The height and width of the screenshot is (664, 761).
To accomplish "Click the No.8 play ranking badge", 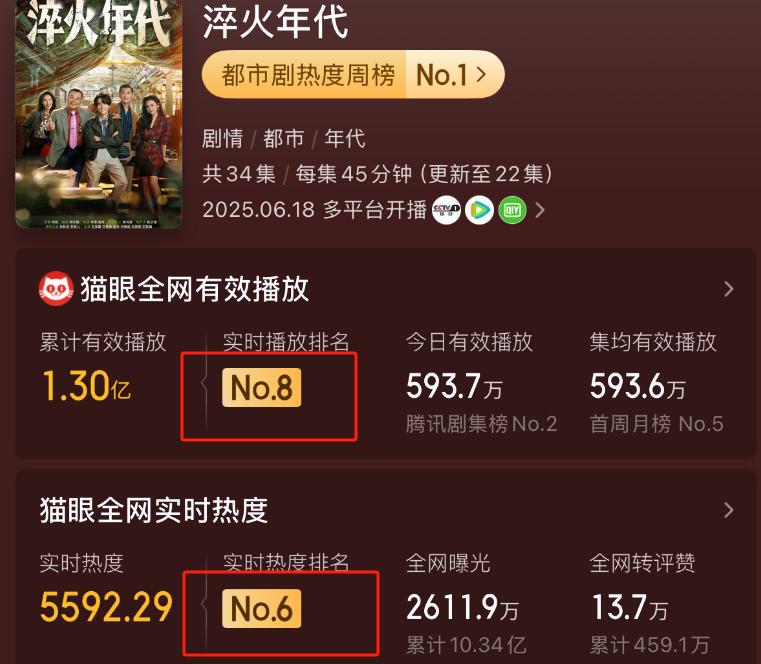I will (262, 387).
